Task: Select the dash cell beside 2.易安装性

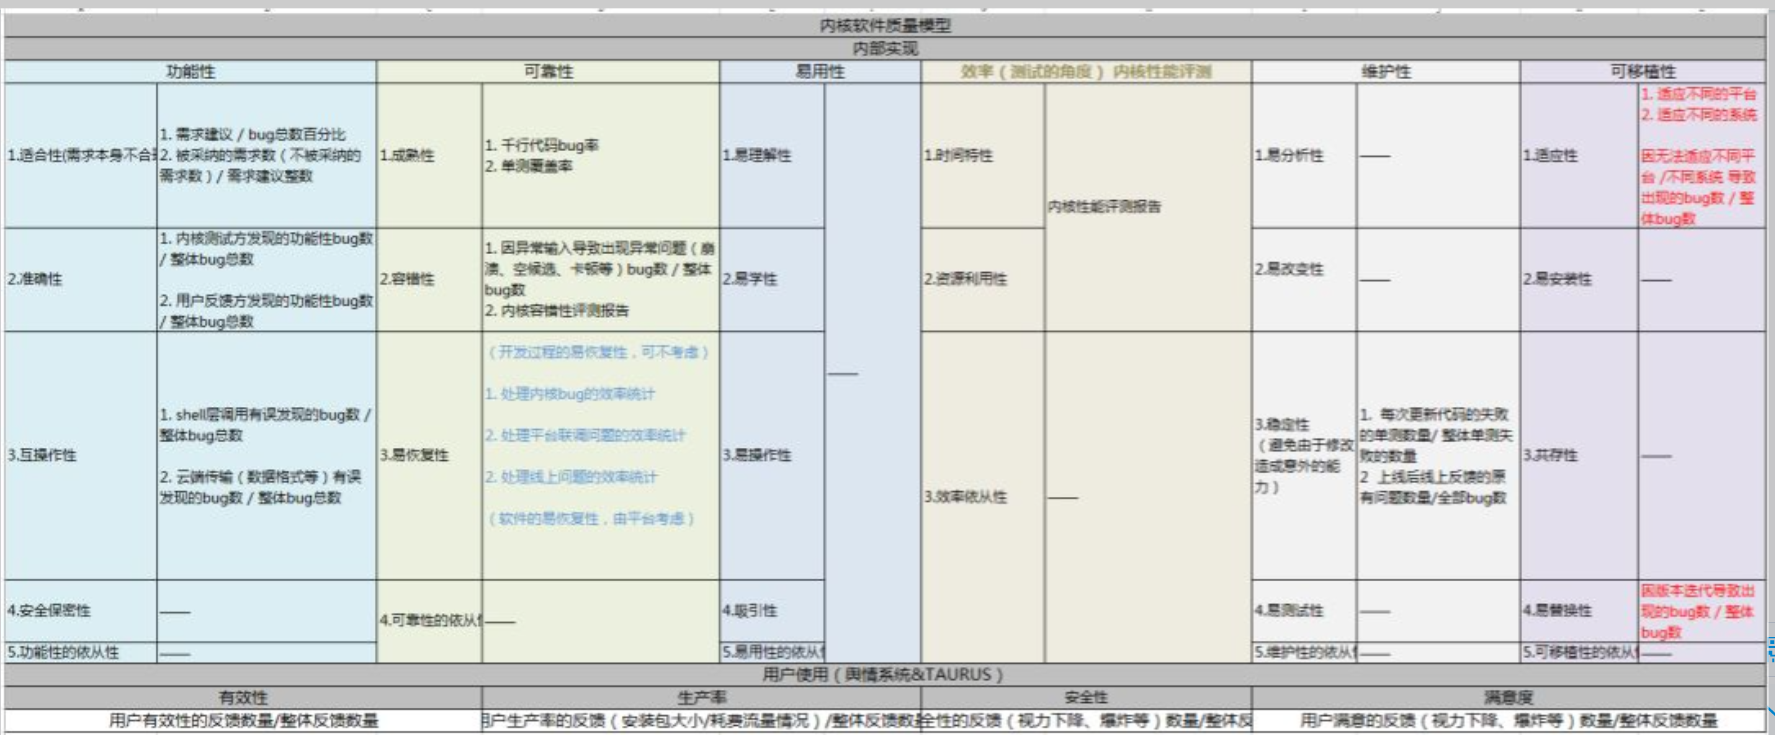Action: [x=1701, y=279]
